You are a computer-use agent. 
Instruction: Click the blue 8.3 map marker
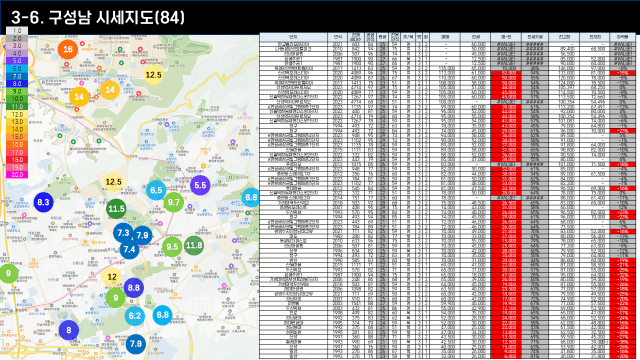pos(43,202)
